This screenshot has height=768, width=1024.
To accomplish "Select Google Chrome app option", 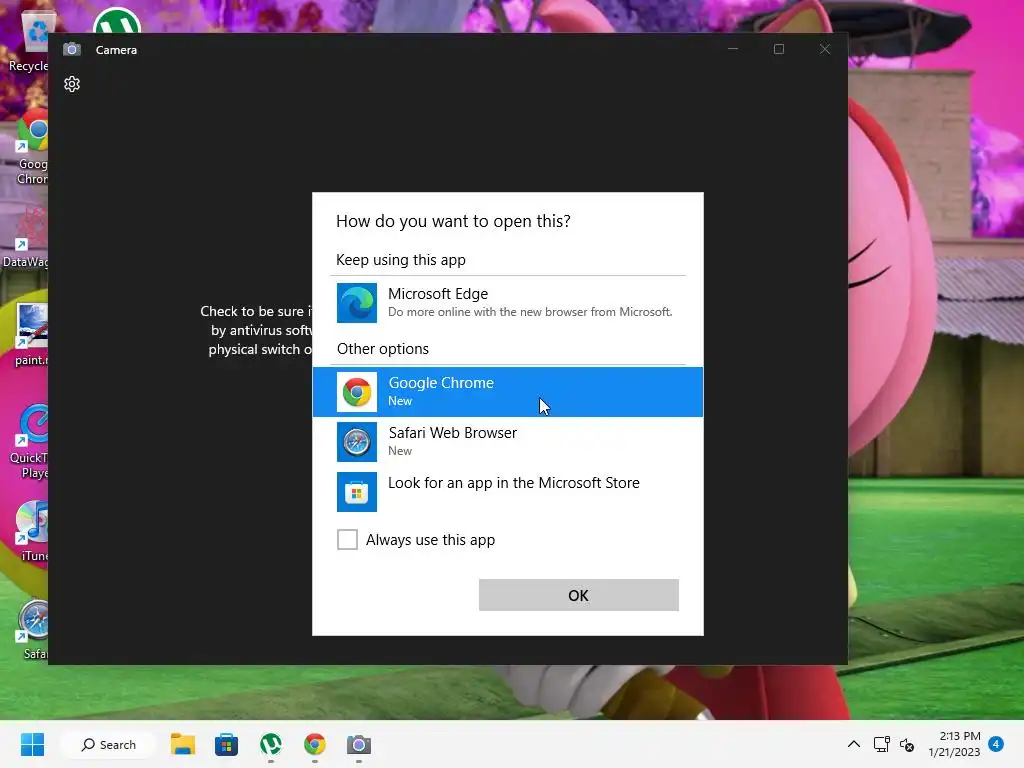I will (x=508, y=392).
